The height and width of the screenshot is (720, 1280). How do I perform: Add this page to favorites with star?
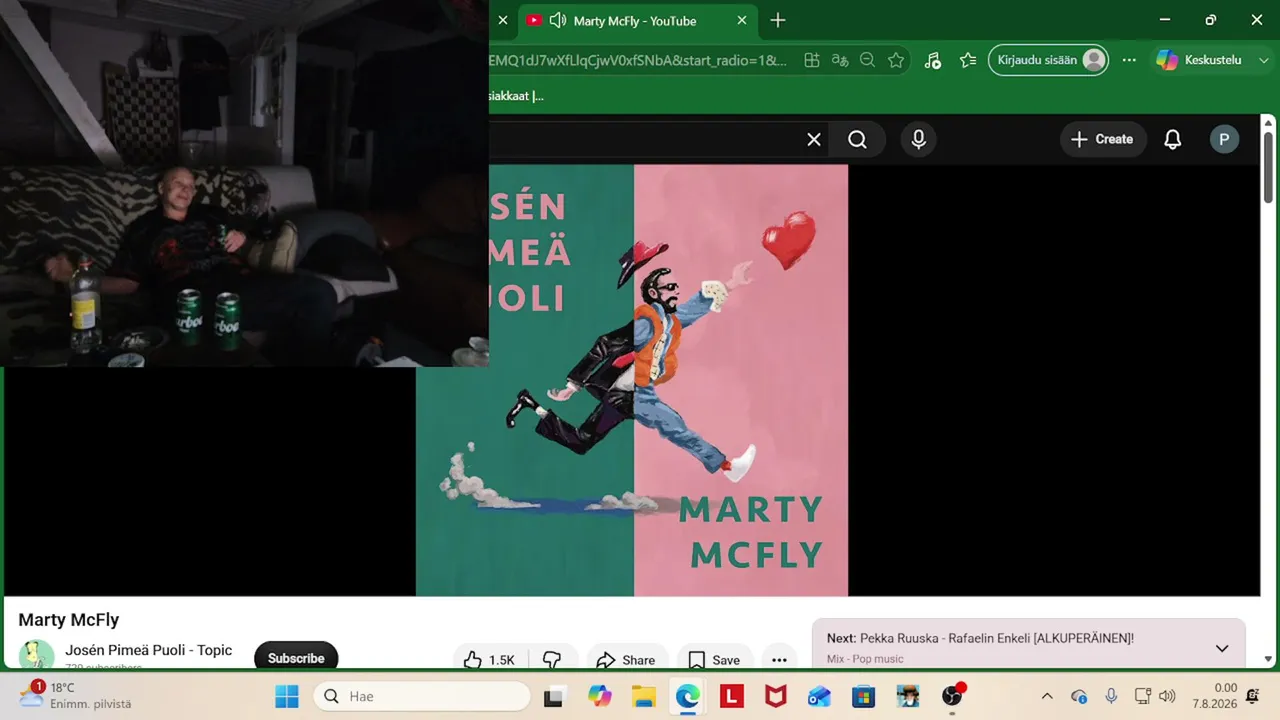(896, 60)
